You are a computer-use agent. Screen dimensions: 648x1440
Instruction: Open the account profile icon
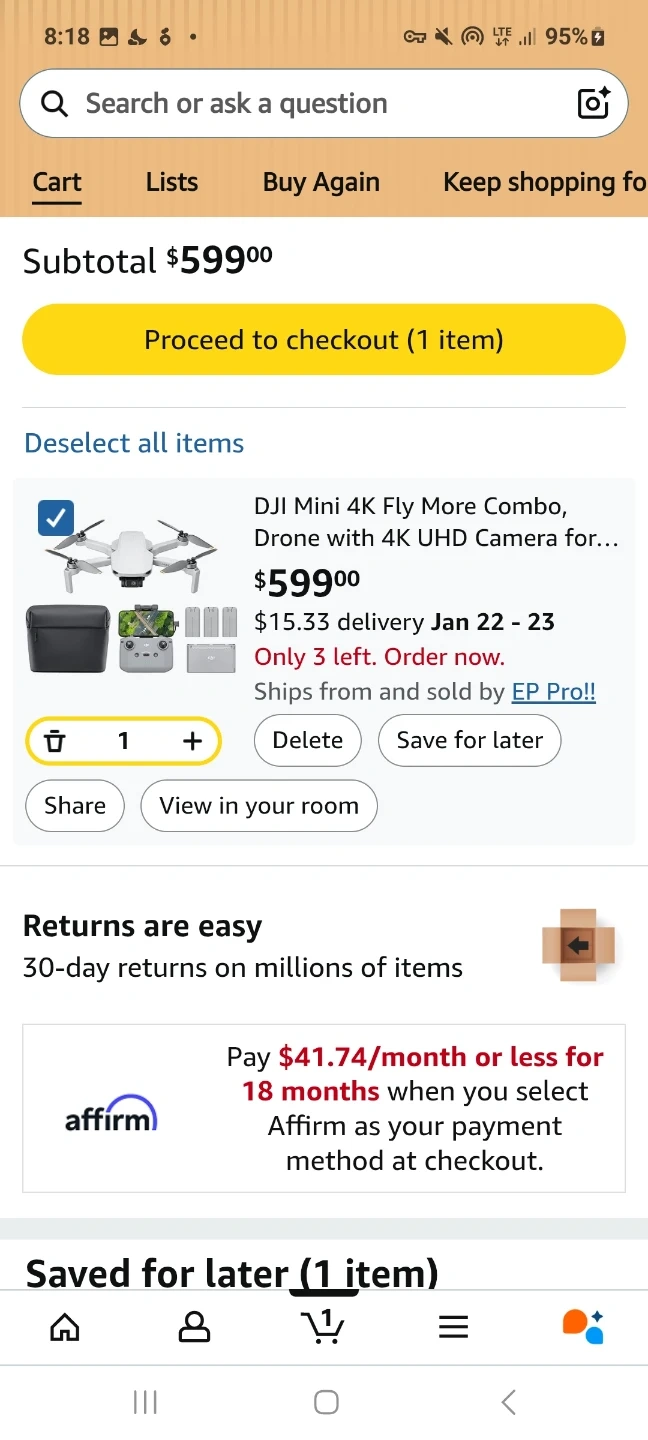[x=194, y=1327]
